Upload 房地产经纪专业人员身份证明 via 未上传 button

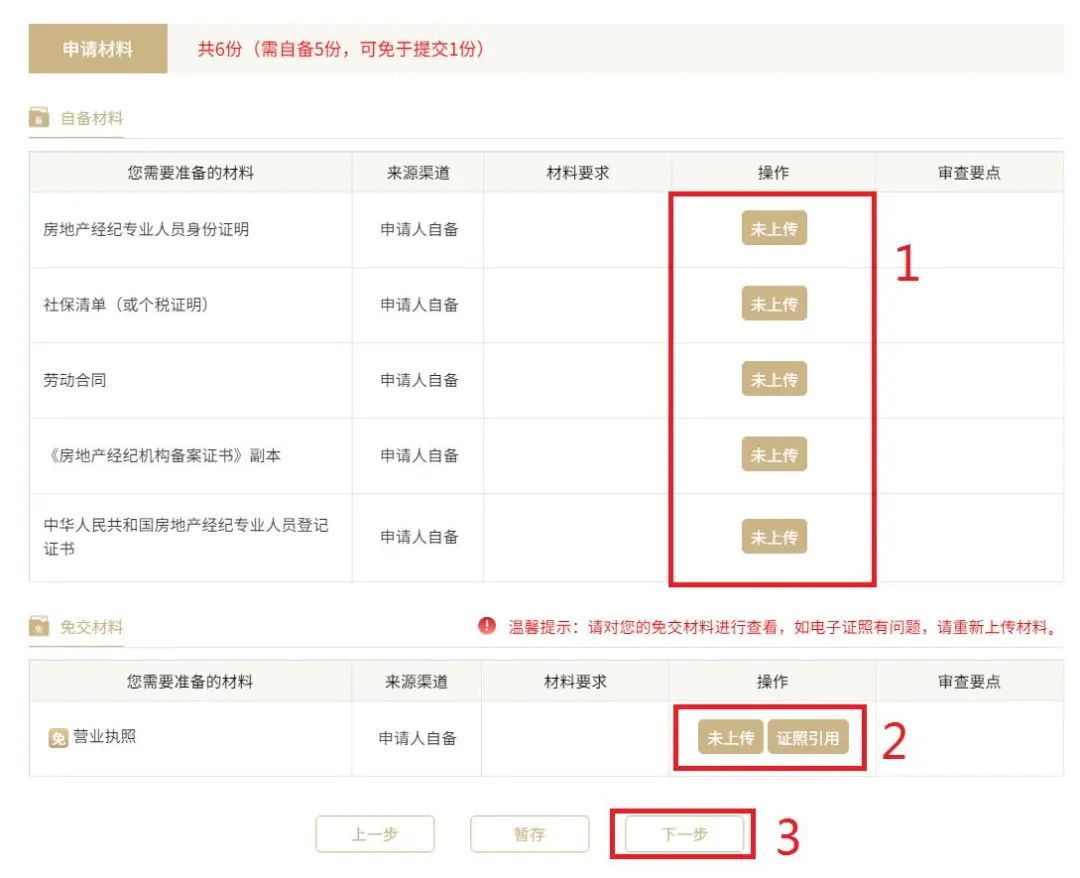(774, 229)
